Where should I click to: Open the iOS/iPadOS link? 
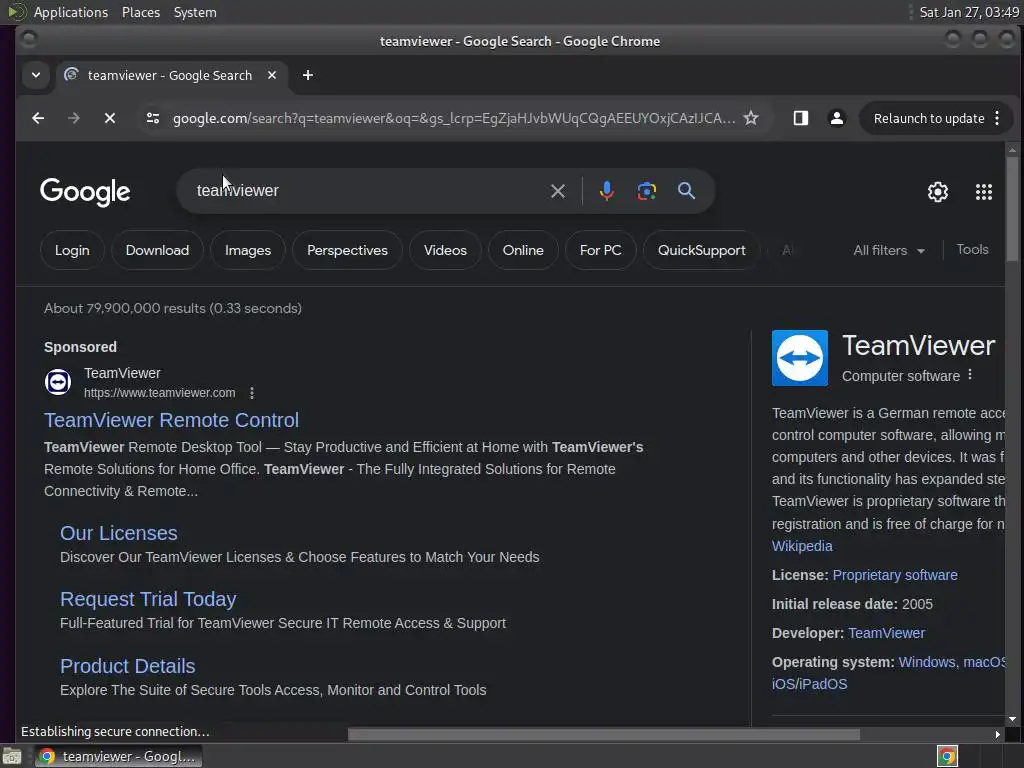click(x=809, y=684)
